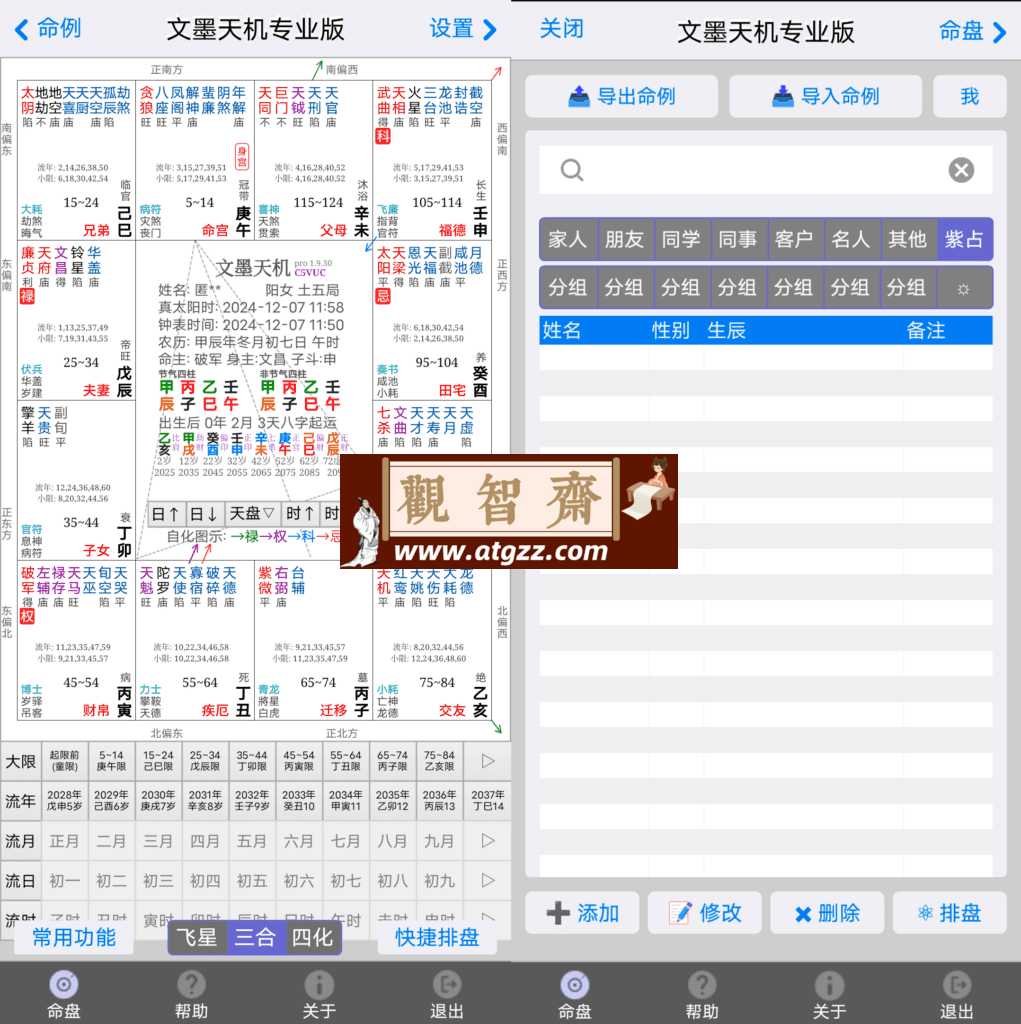Viewport: 1021px width, 1024px height.
Task: Click the search magnifier icon
Action: (572, 170)
